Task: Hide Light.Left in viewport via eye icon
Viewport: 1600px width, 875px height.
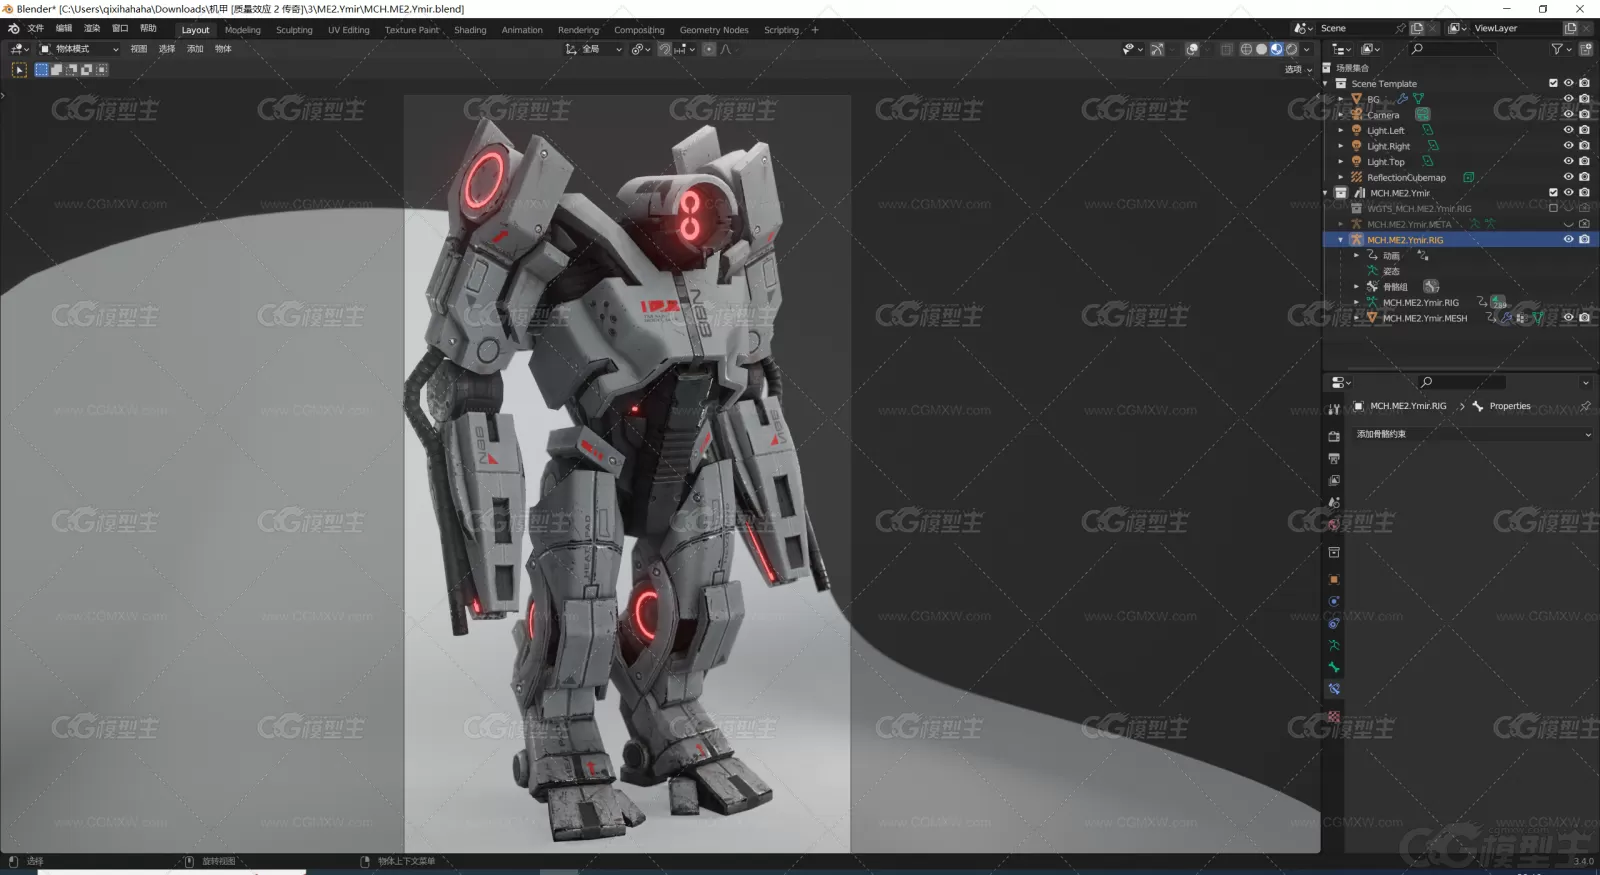Action: 1568,130
